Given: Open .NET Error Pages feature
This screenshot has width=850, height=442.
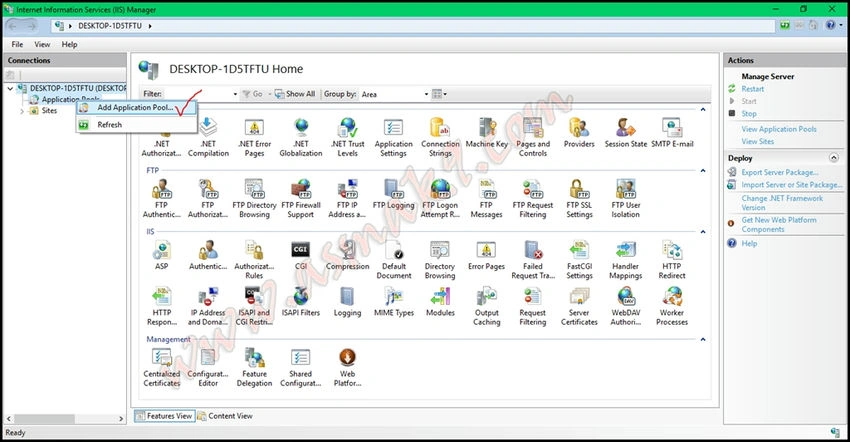Looking at the screenshot, I should click(254, 138).
